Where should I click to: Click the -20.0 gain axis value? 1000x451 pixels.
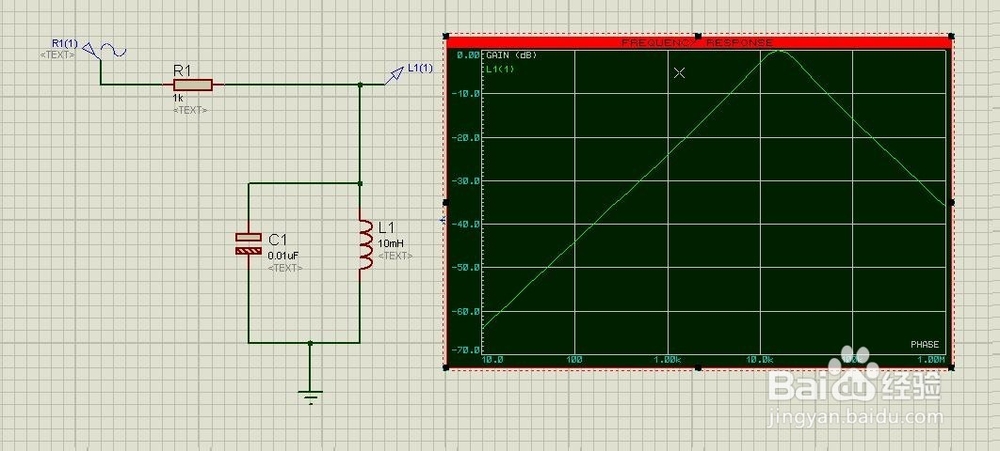coord(465,137)
